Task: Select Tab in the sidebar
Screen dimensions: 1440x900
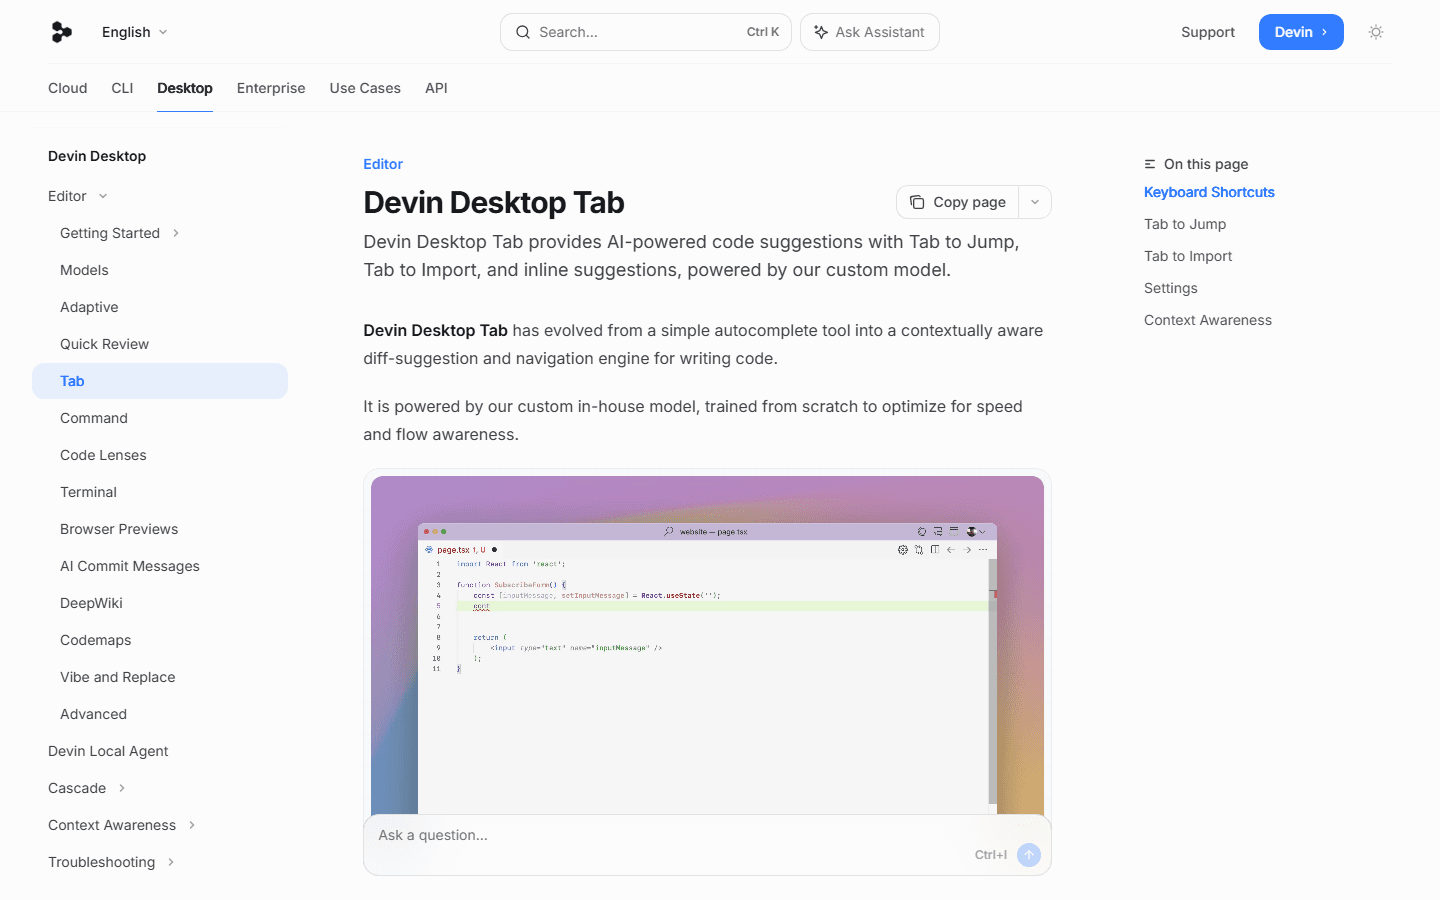Action: pyautogui.click(x=160, y=381)
